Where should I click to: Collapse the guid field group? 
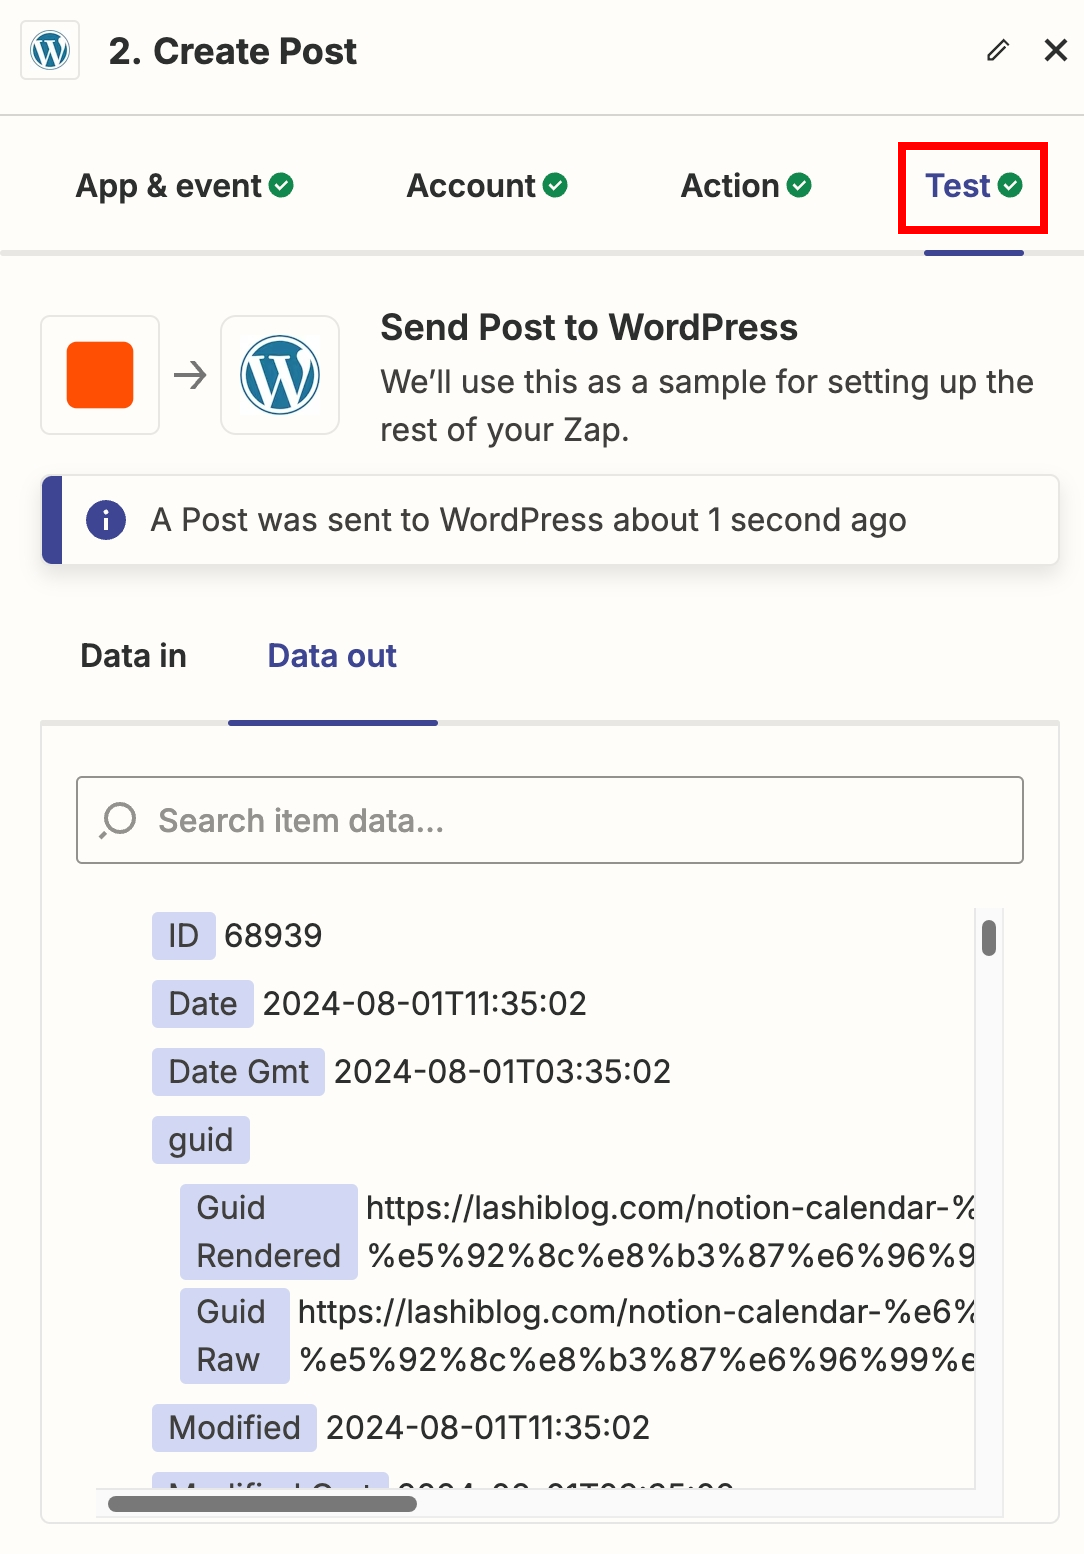pos(200,1140)
